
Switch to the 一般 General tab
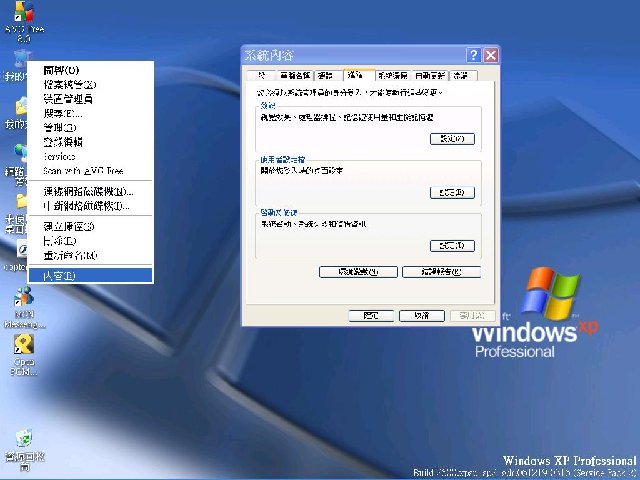click(262, 76)
